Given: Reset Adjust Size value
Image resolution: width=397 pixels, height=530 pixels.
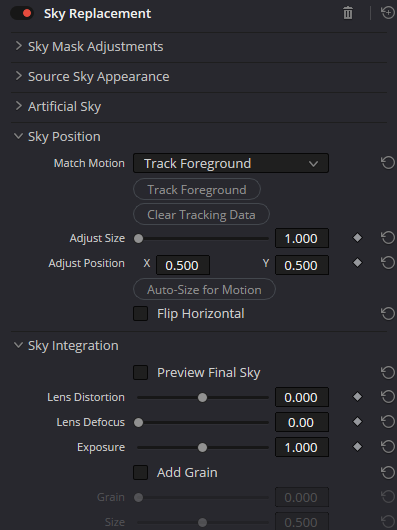Looking at the screenshot, I should click(x=388, y=238).
